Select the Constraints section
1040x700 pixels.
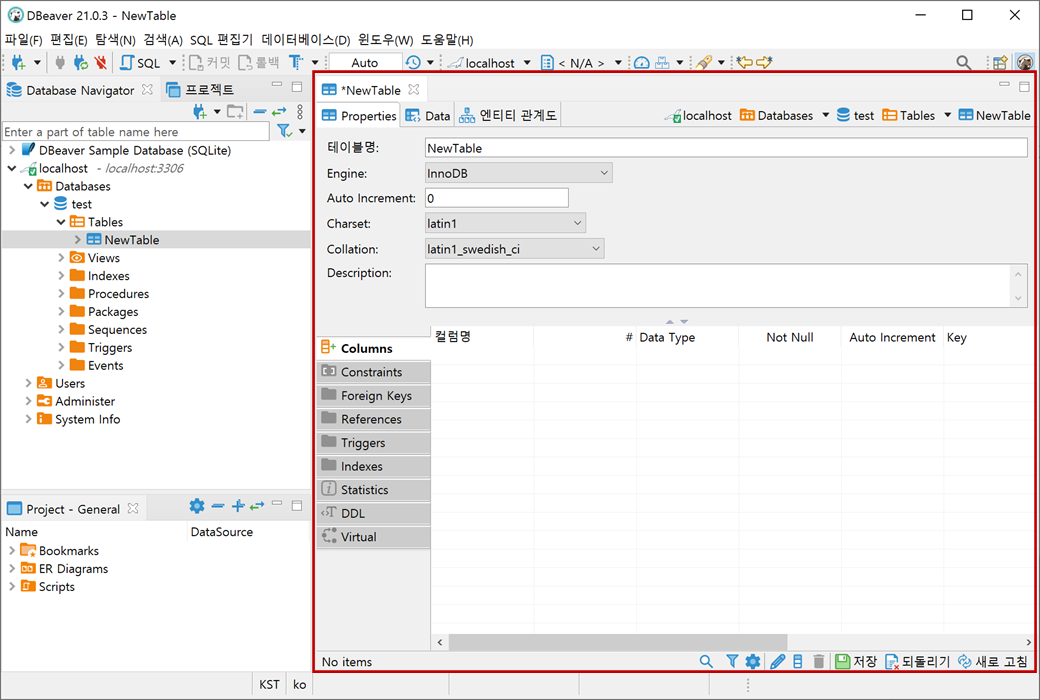(x=373, y=372)
